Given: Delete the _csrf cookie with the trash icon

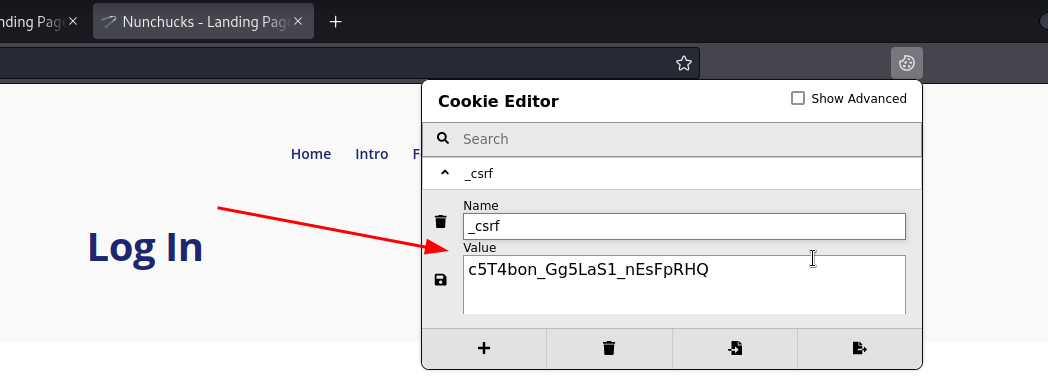Looking at the screenshot, I should [440, 221].
